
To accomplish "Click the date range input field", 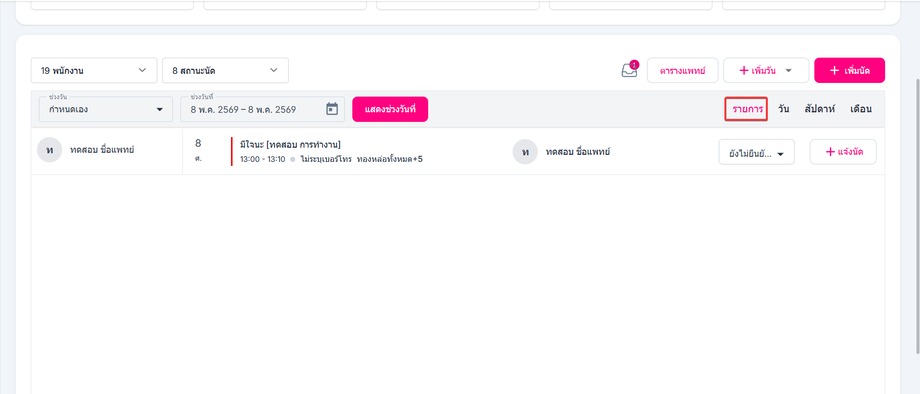I will tap(262, 109).
